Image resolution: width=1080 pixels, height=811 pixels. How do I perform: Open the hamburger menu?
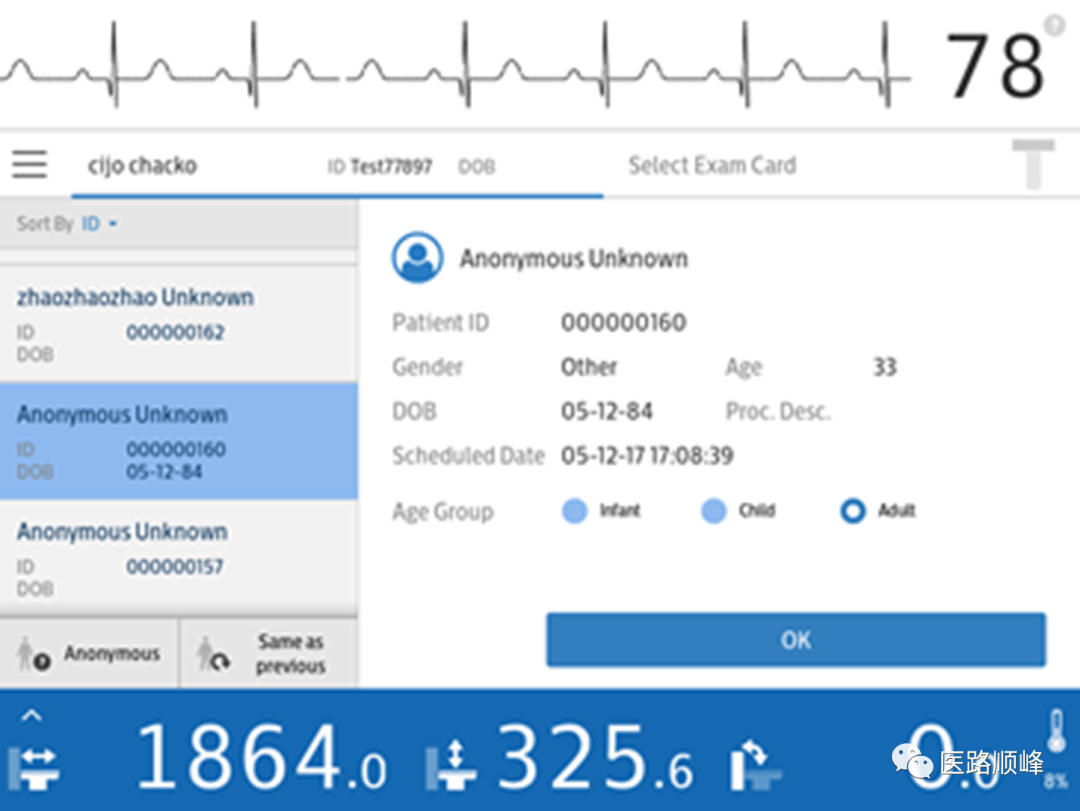(x=29, y=164)
